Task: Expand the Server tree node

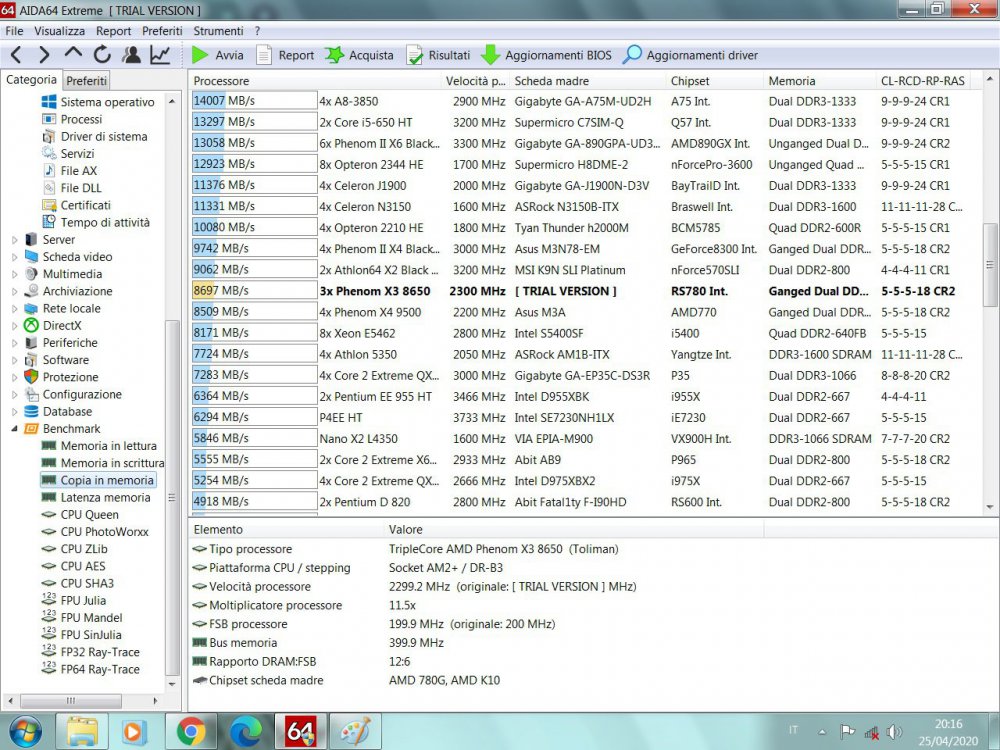Action: coord(15,240)
